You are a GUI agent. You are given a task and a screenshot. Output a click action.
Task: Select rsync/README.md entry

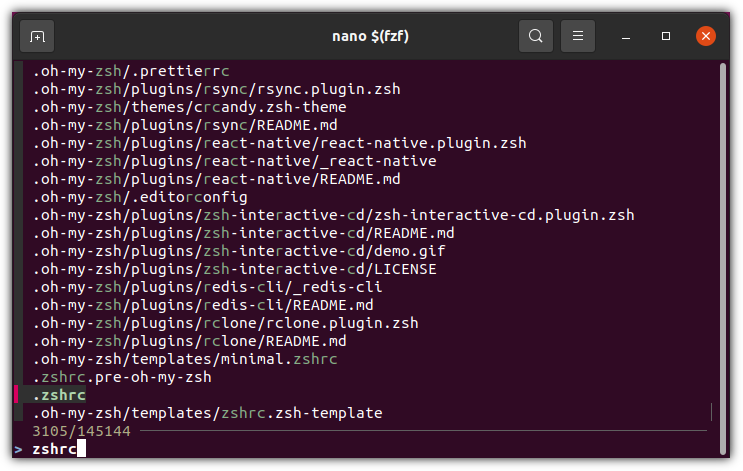pyautogui.click(x=185, y=125)
